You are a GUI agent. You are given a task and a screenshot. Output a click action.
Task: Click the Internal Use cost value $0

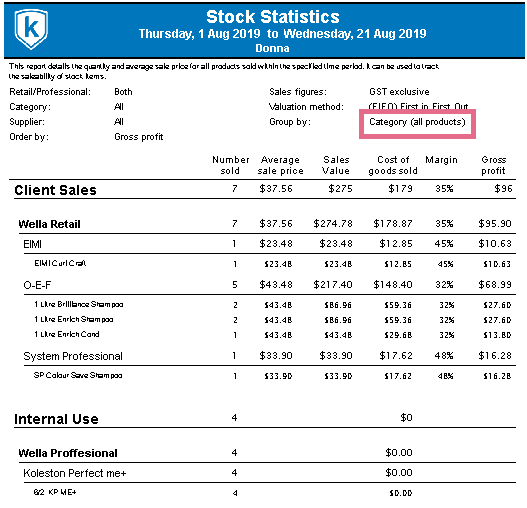tap(406, 418)
